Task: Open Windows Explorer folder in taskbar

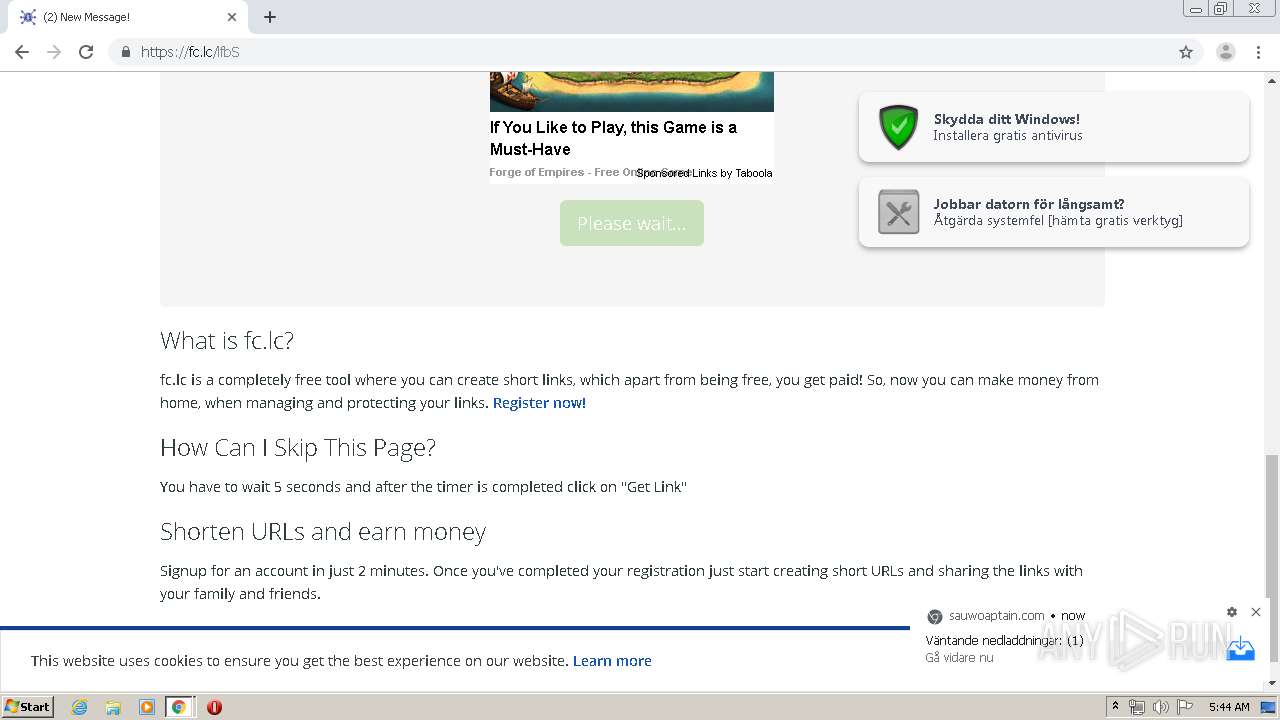Action: [113, 707]
